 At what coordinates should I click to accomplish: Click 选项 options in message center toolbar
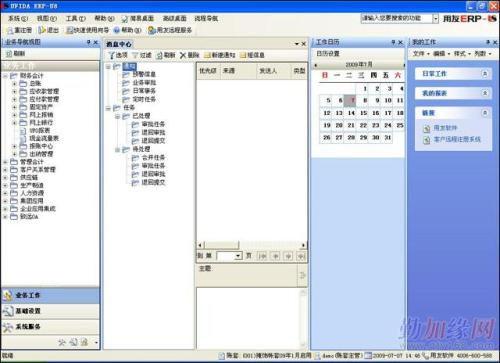pyautogui.click(x=118, y=55)
